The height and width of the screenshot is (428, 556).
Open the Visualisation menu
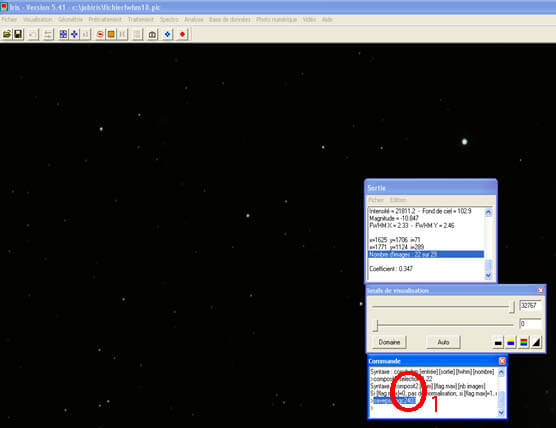[x=38, y=20]
